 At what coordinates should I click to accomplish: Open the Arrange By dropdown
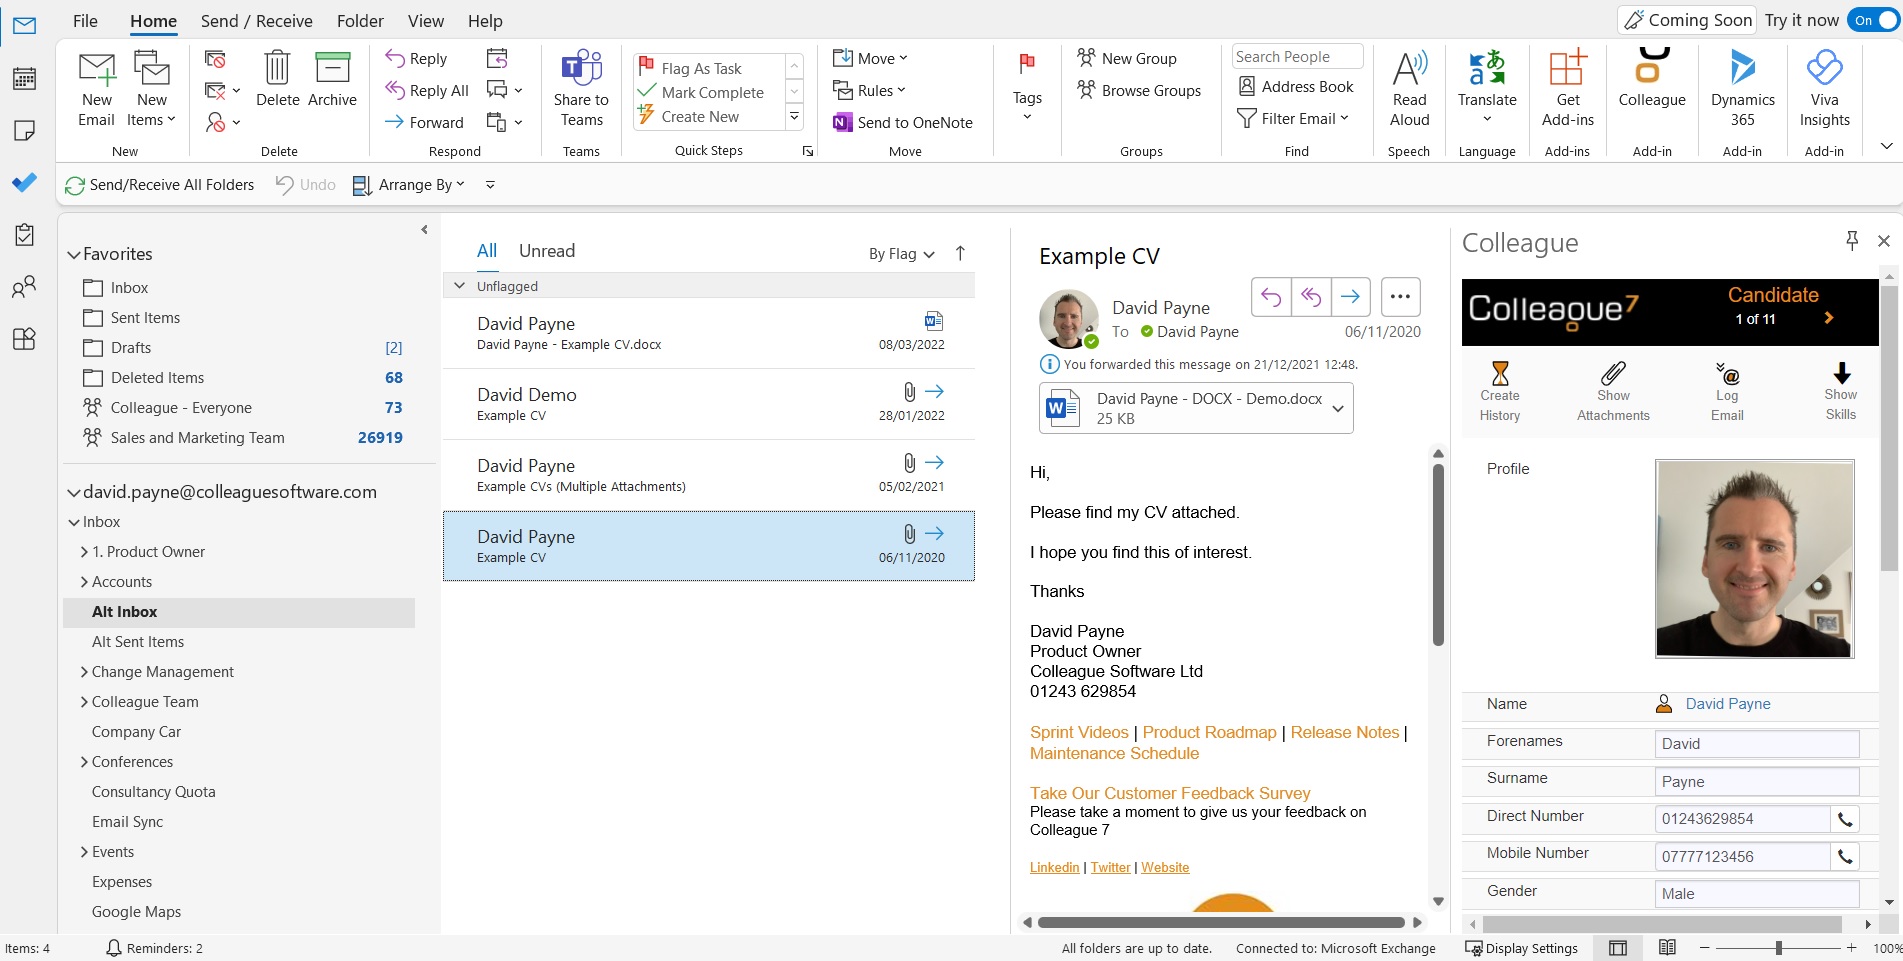[x=409, y=185]
